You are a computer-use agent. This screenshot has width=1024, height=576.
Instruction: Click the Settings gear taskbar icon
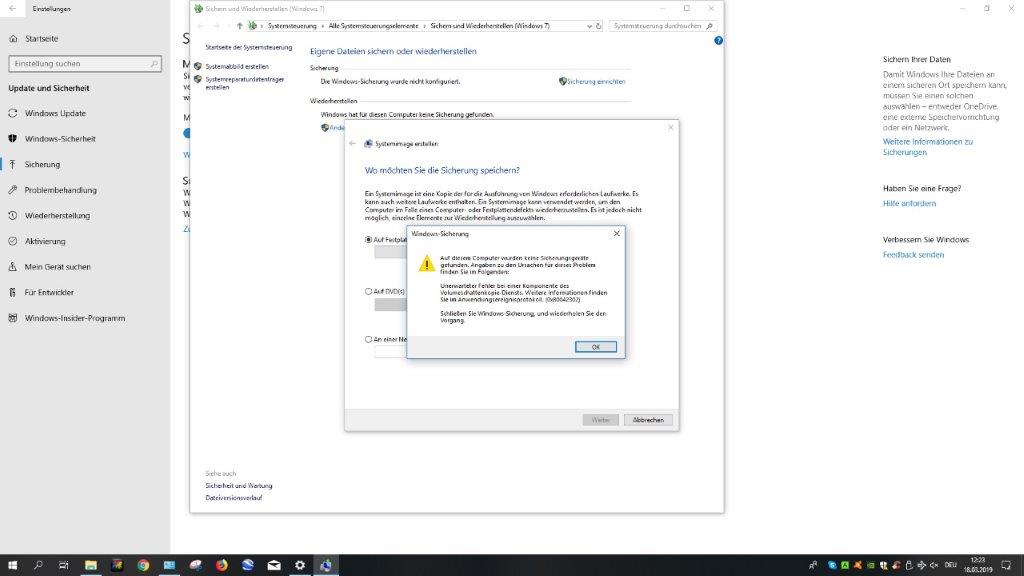[x=300, y=566]
